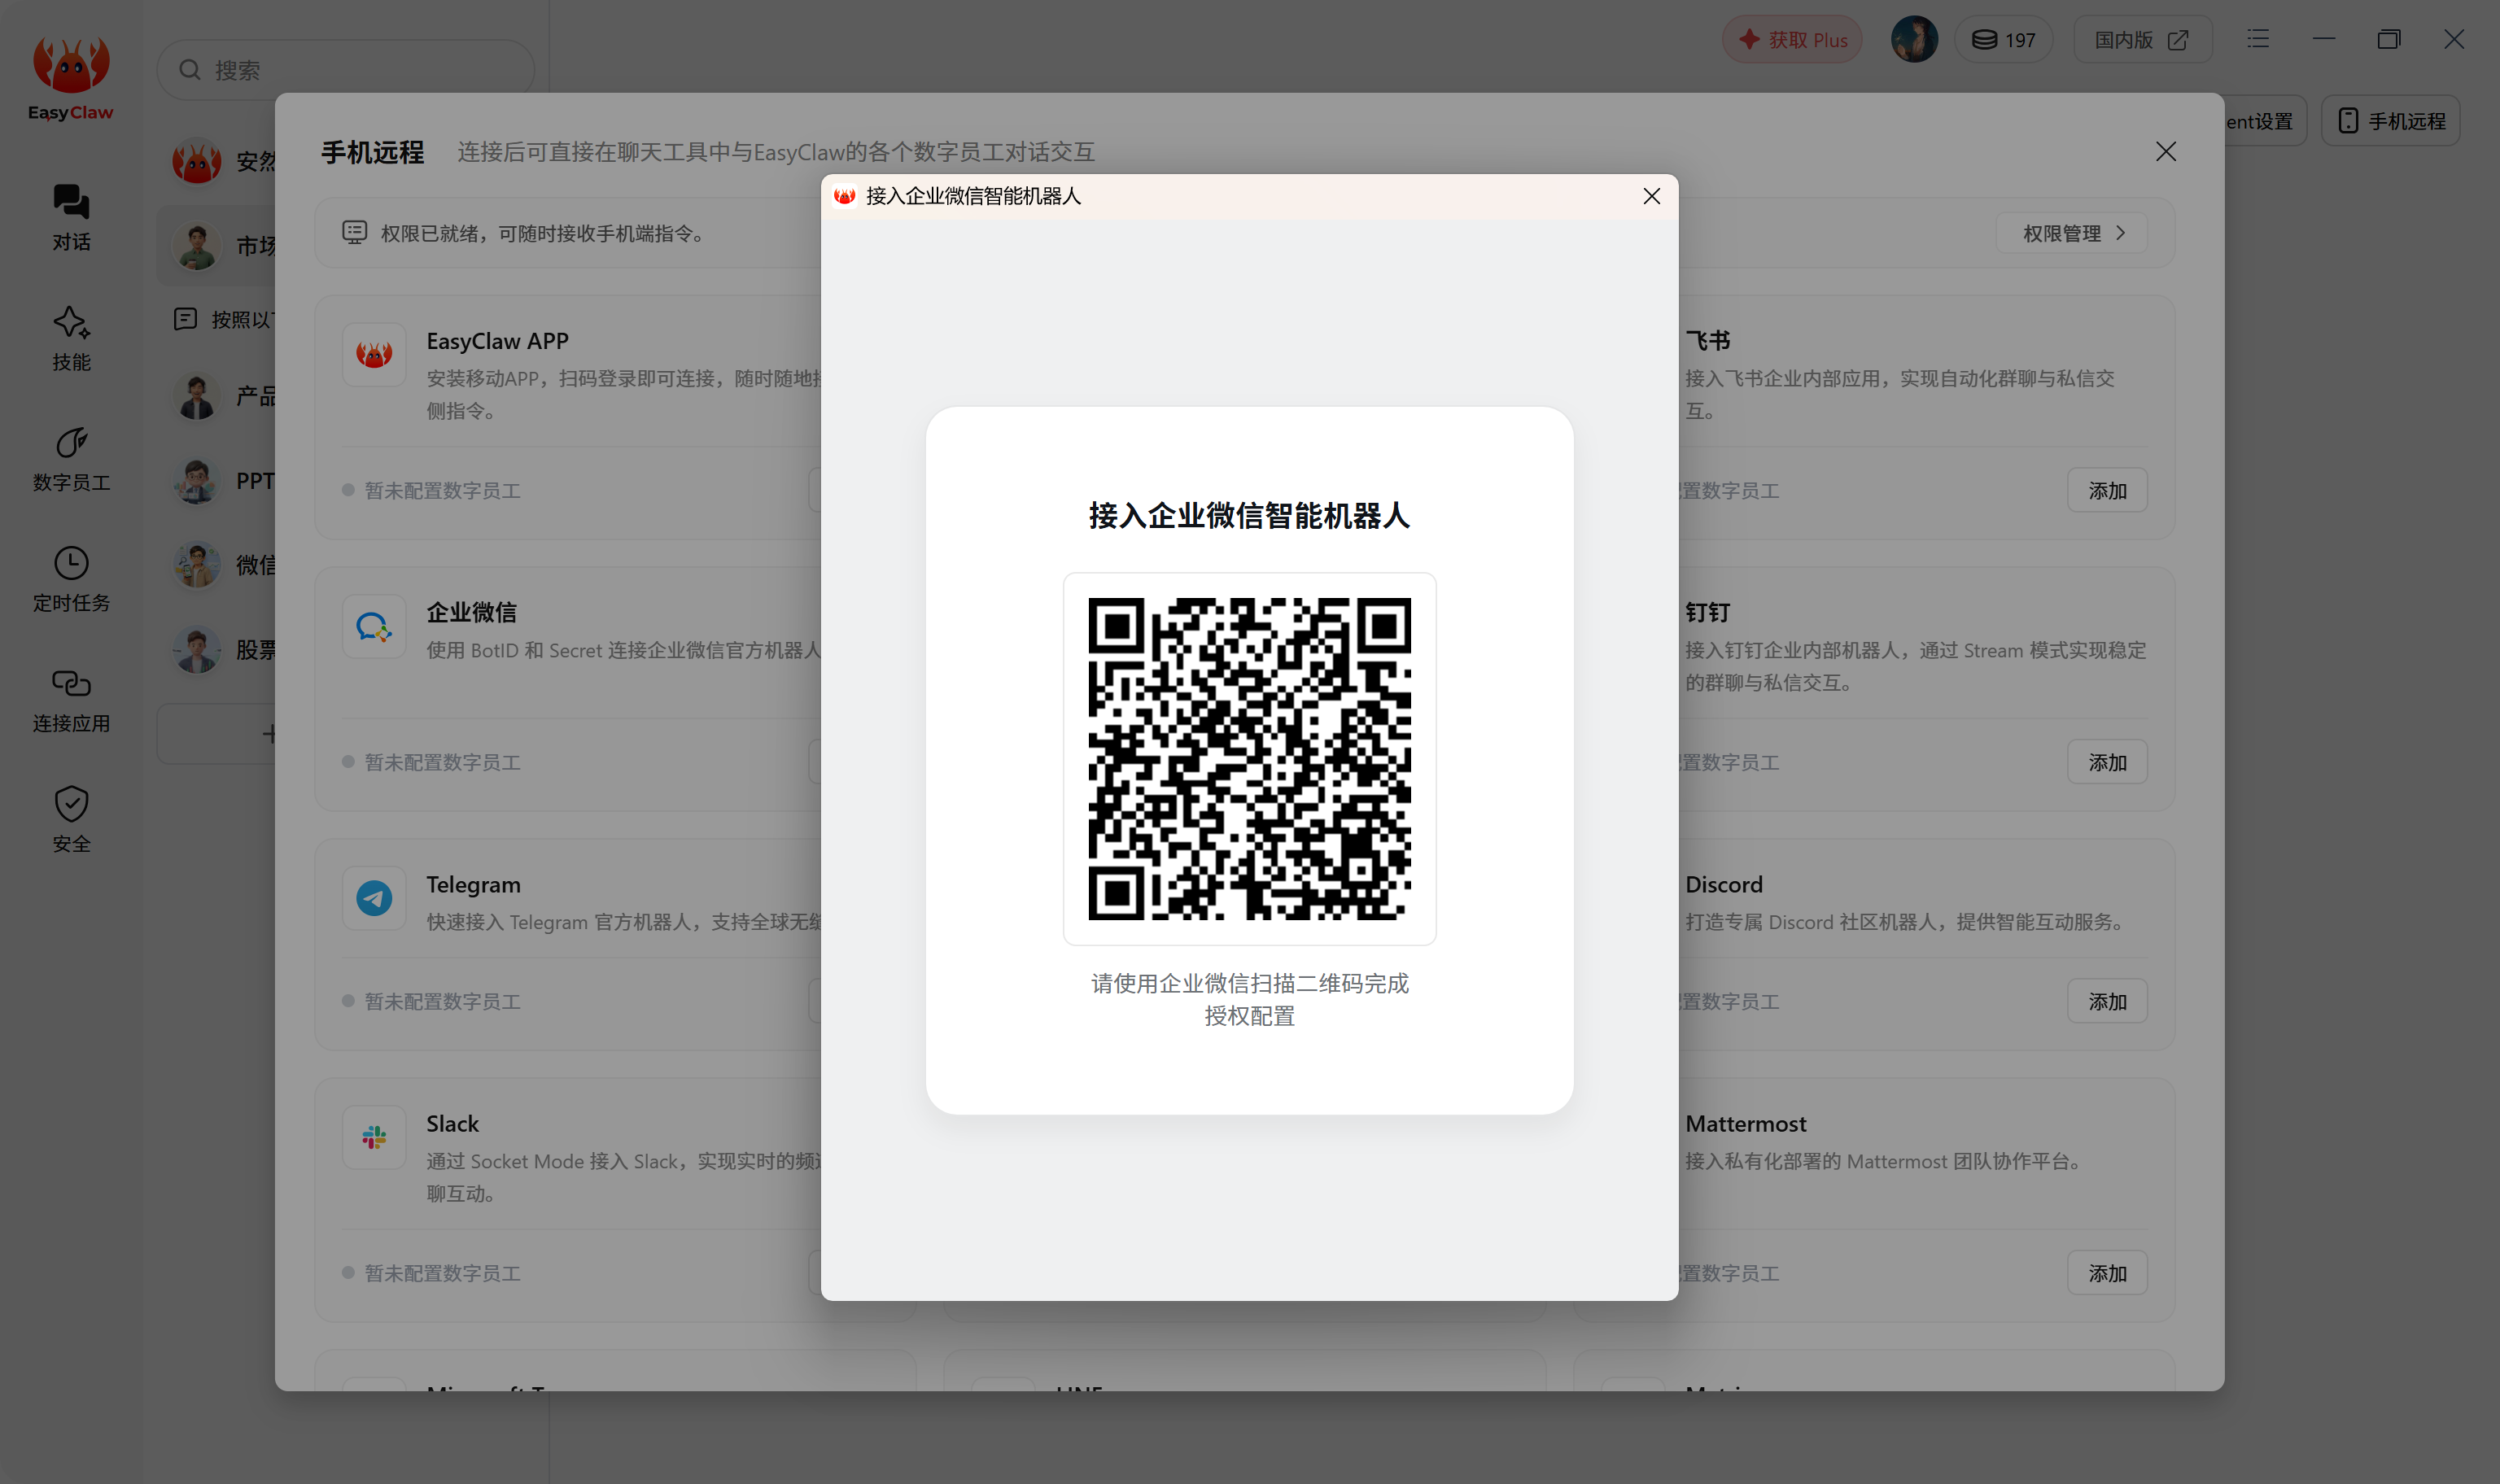The image size is (2500, 1484).
Task: Open the 对话 chat section in sidebar
Action: pos(71,217)
